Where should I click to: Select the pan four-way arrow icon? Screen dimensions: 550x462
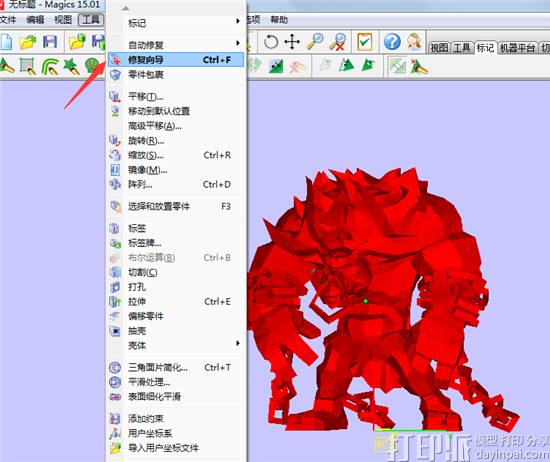[292, 42]
